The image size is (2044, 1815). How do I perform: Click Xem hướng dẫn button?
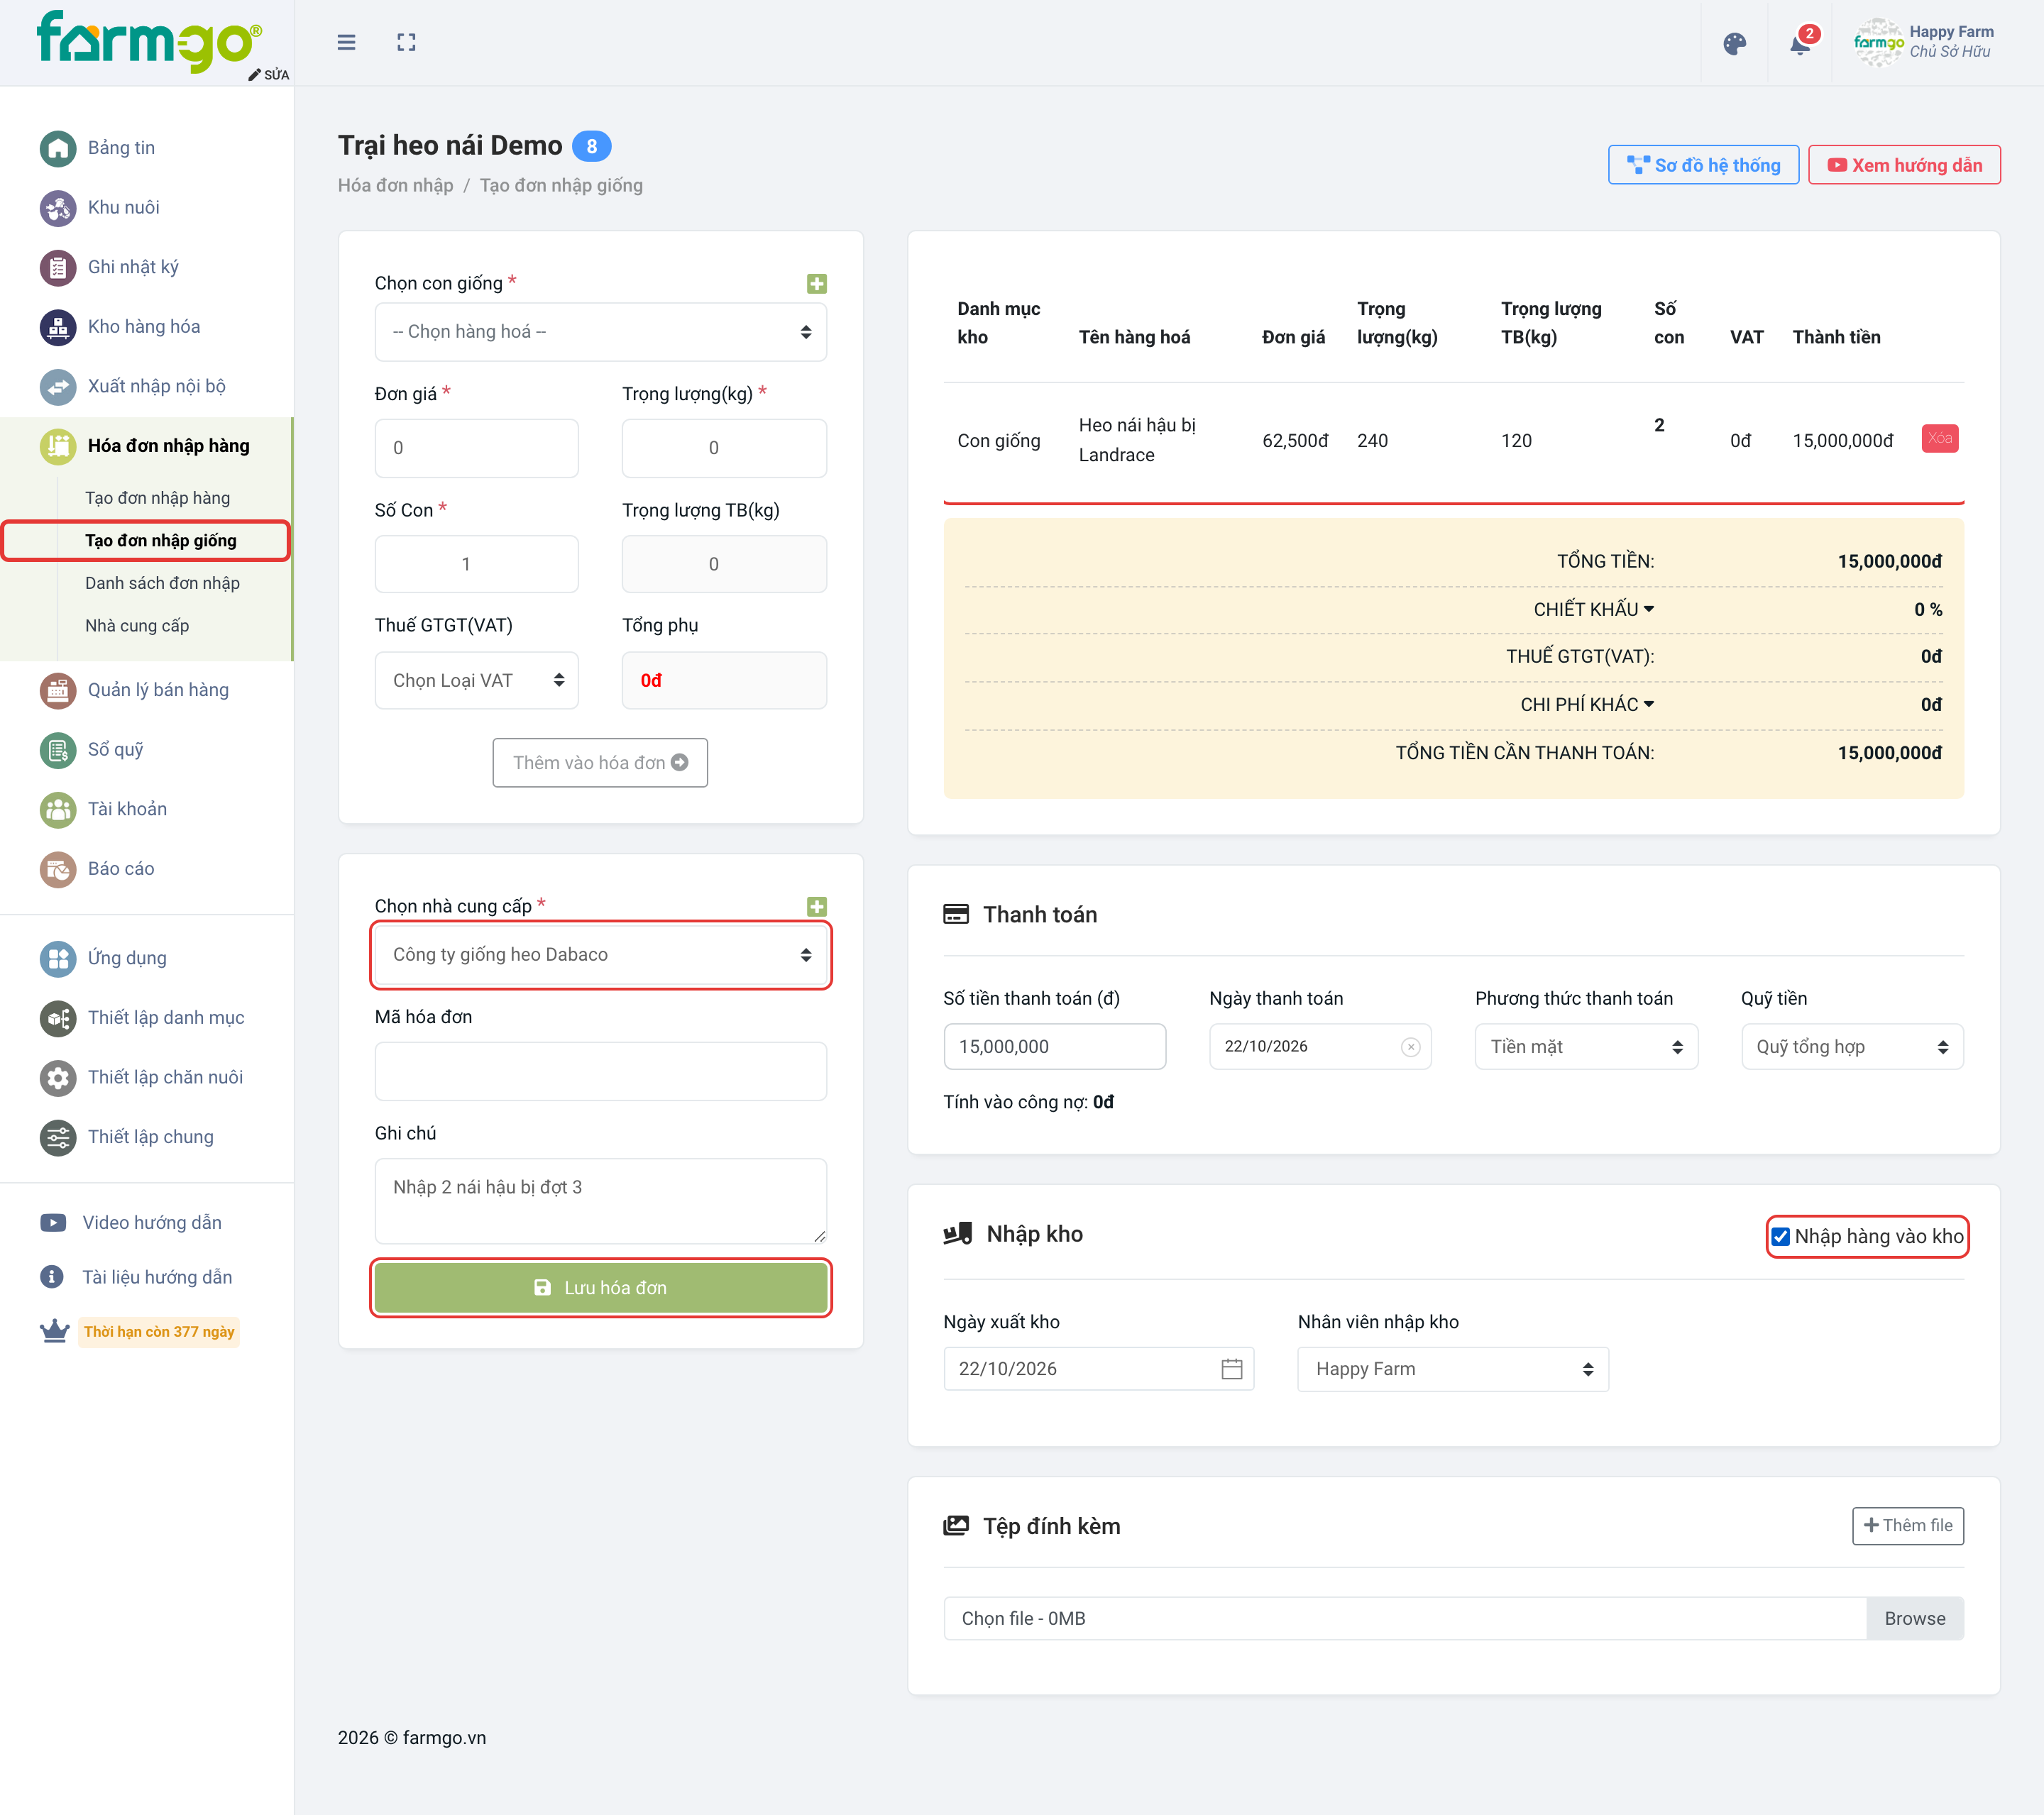[x=1904, y=165]
